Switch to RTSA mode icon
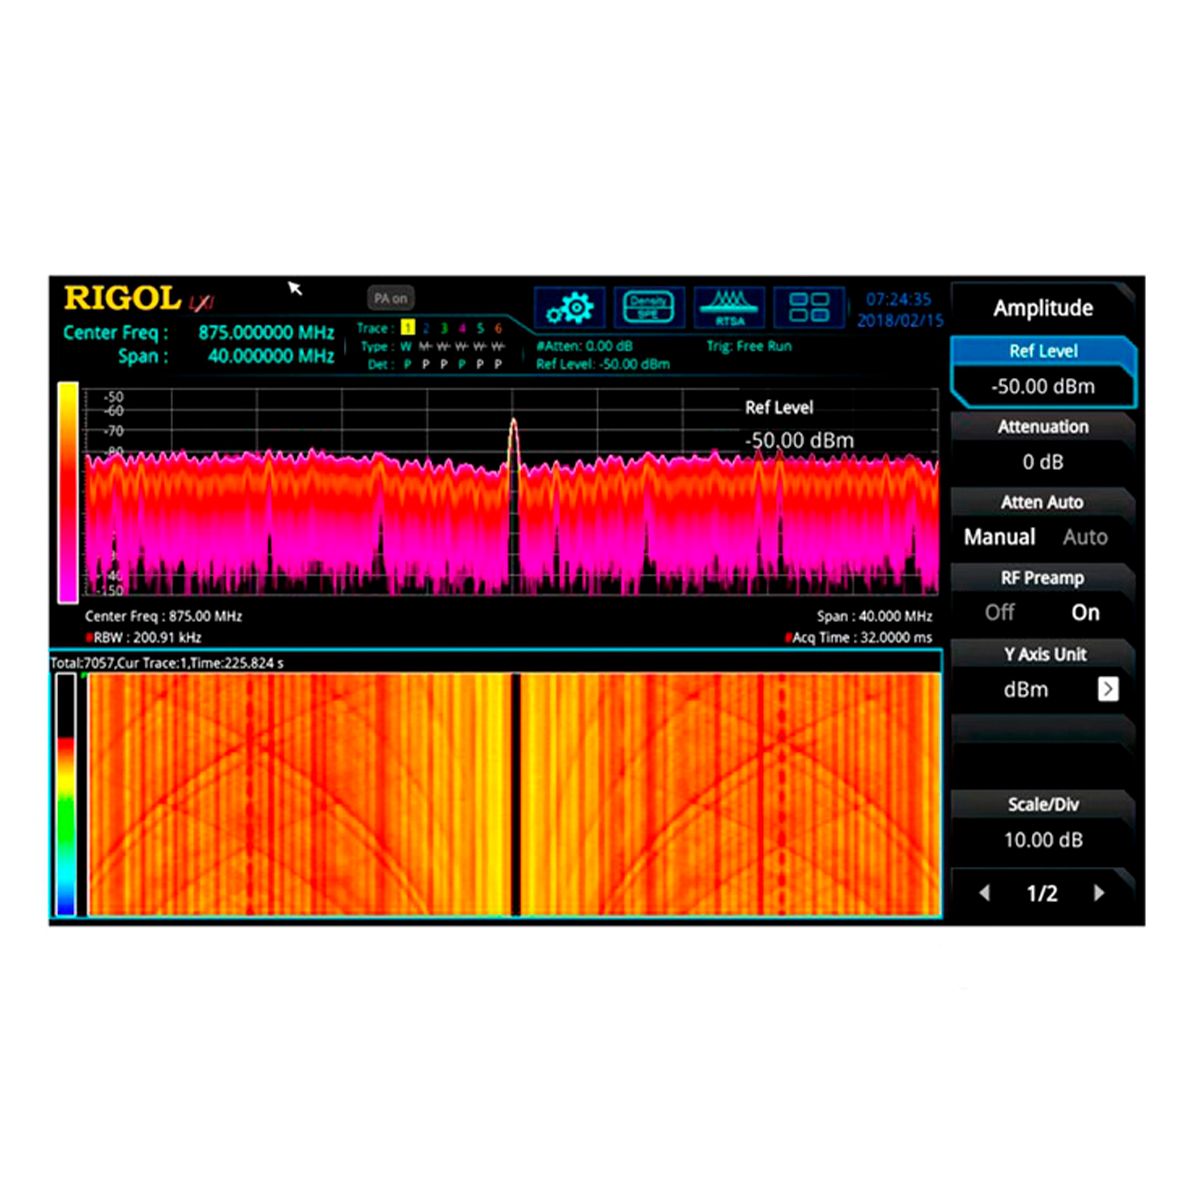Viewport: 1200px width, 1200px height. 729,308
